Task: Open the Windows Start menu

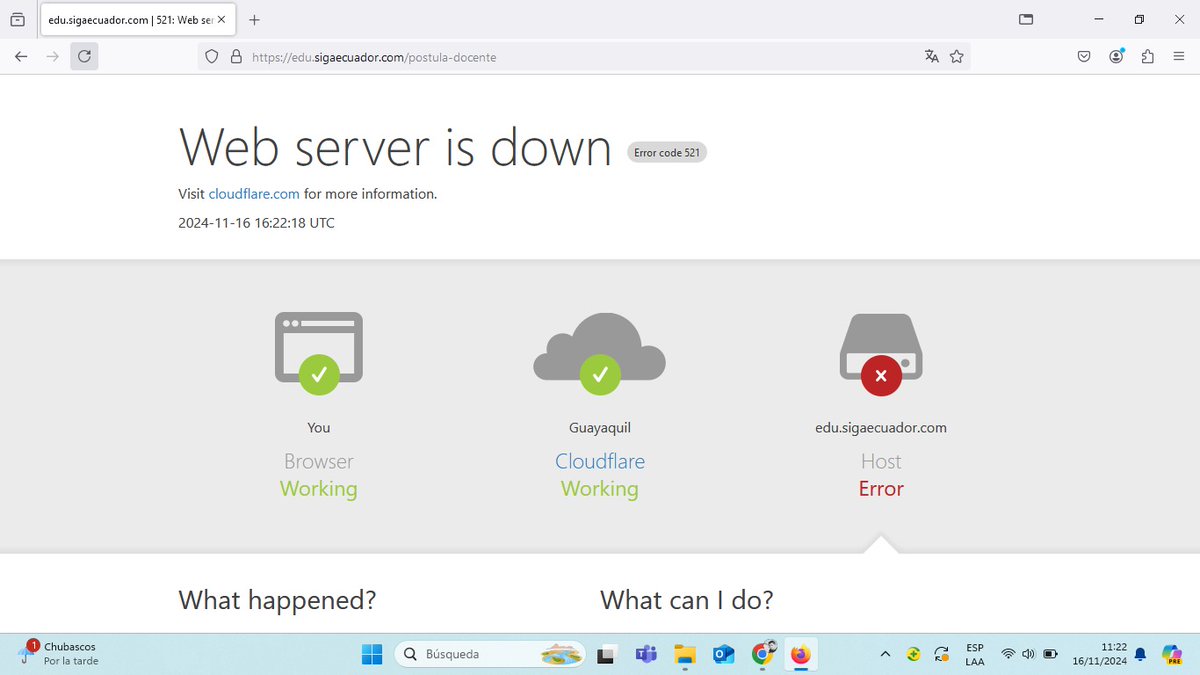Action: tap(372, 655)
